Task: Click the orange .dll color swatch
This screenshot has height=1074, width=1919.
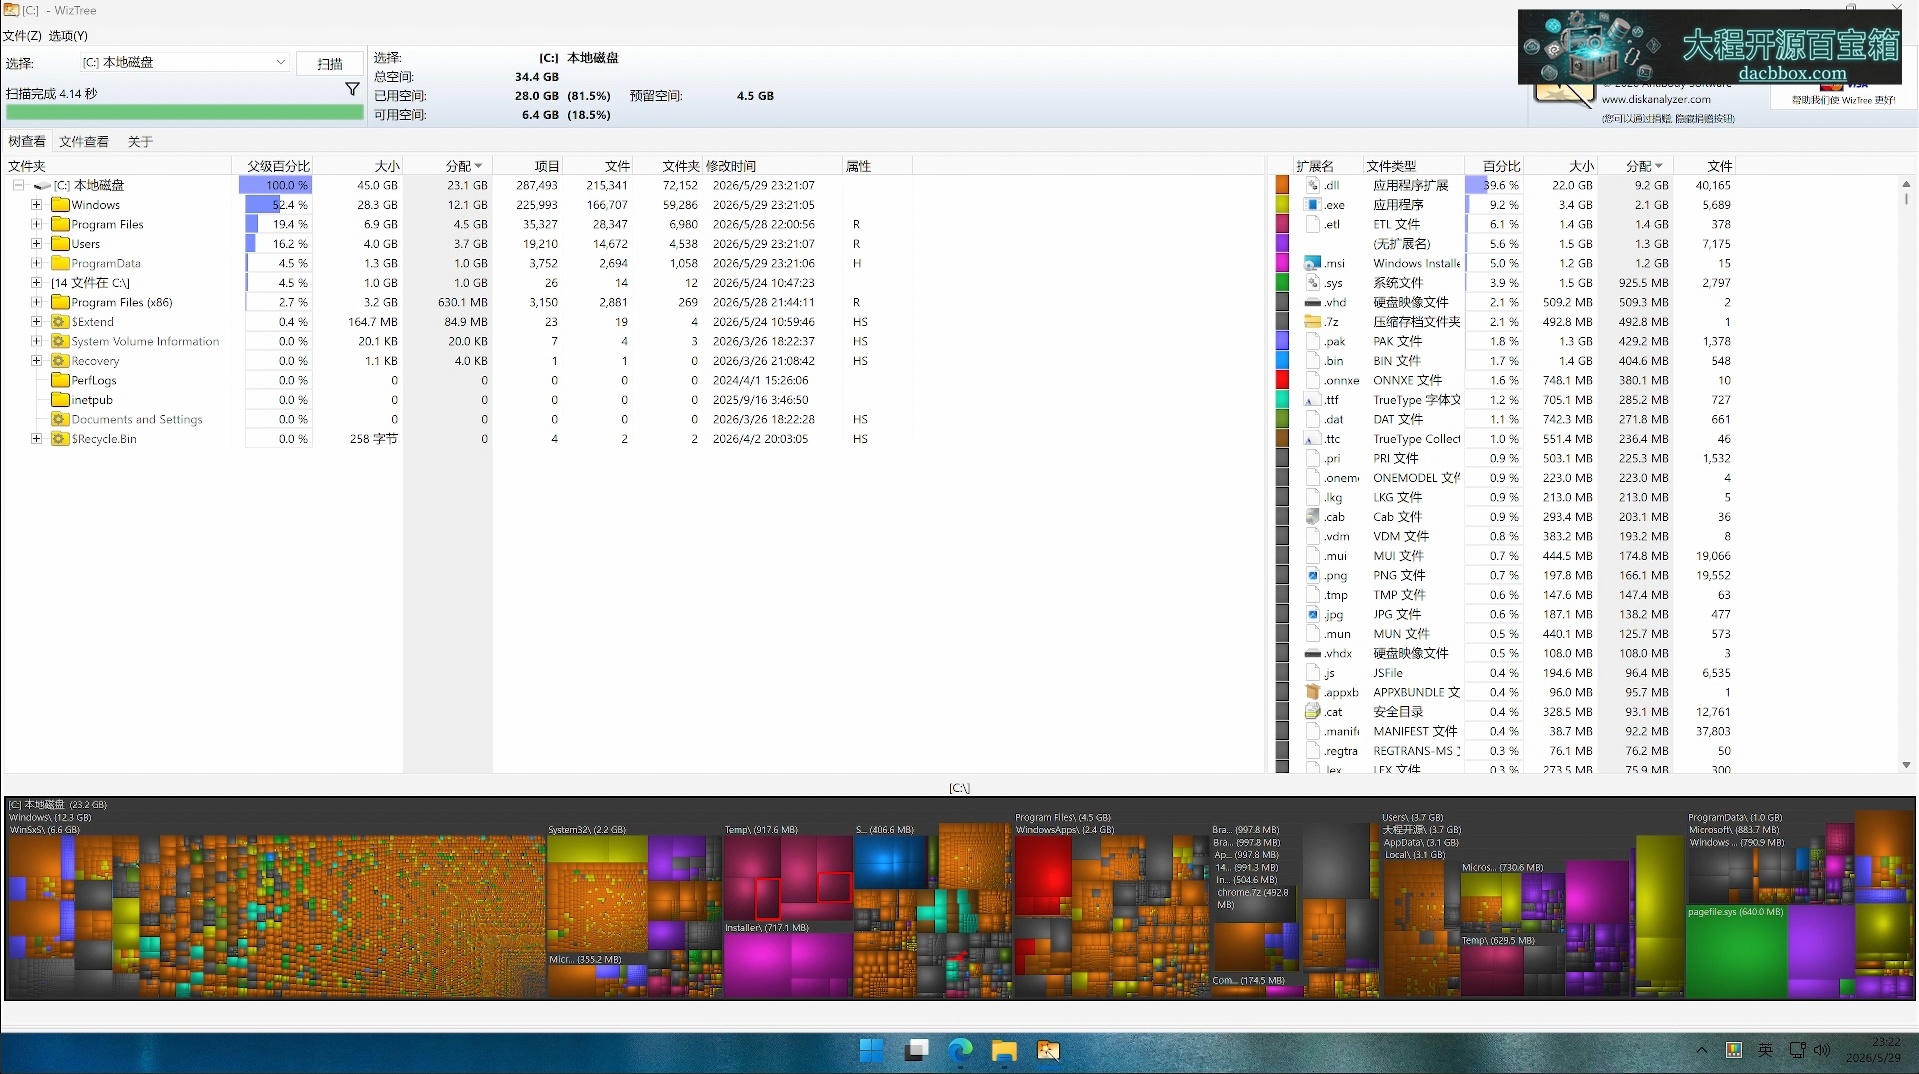Action: pyautogui.click(x=1282, y=185)
